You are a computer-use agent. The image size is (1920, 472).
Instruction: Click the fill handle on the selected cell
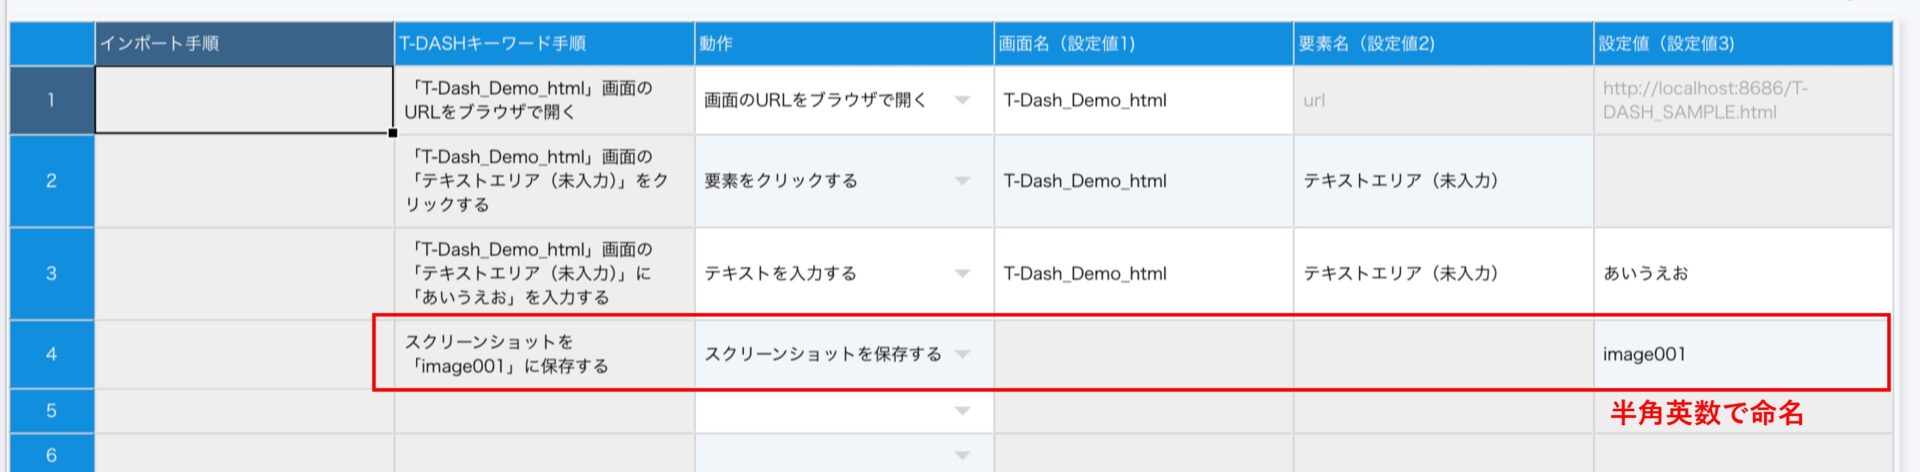pos(393,133)
